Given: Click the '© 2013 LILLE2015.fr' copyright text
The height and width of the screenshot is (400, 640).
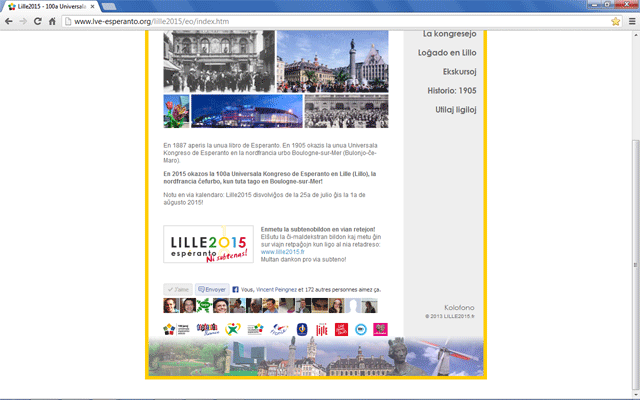Looking at the screenshot, I should coord(450,316).
